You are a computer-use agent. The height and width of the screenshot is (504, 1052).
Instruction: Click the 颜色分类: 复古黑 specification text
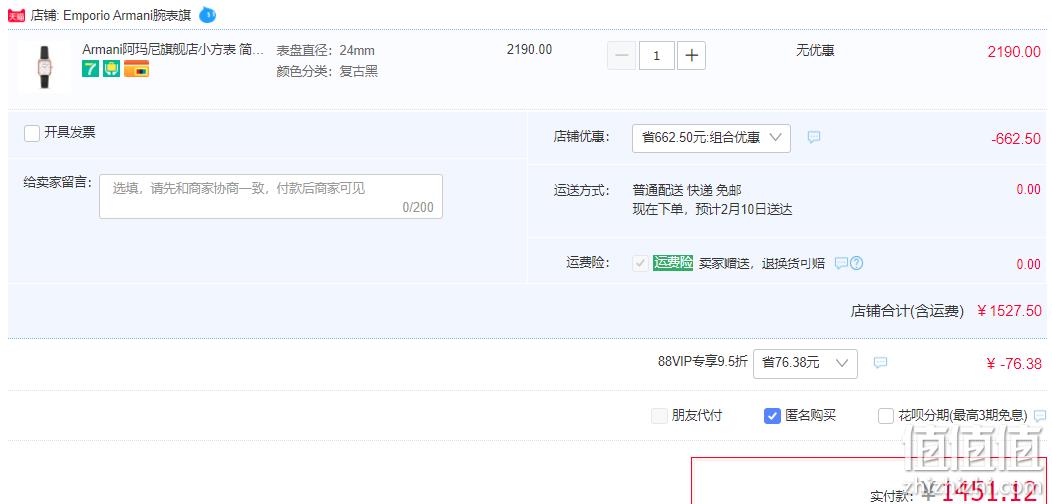[x=327, y=71]
